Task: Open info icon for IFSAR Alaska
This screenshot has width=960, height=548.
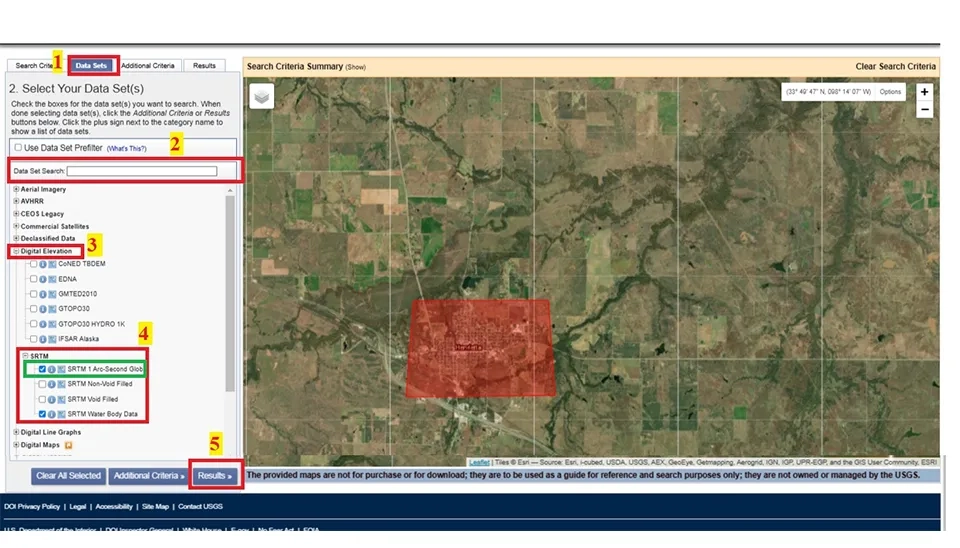Action: 43,339
